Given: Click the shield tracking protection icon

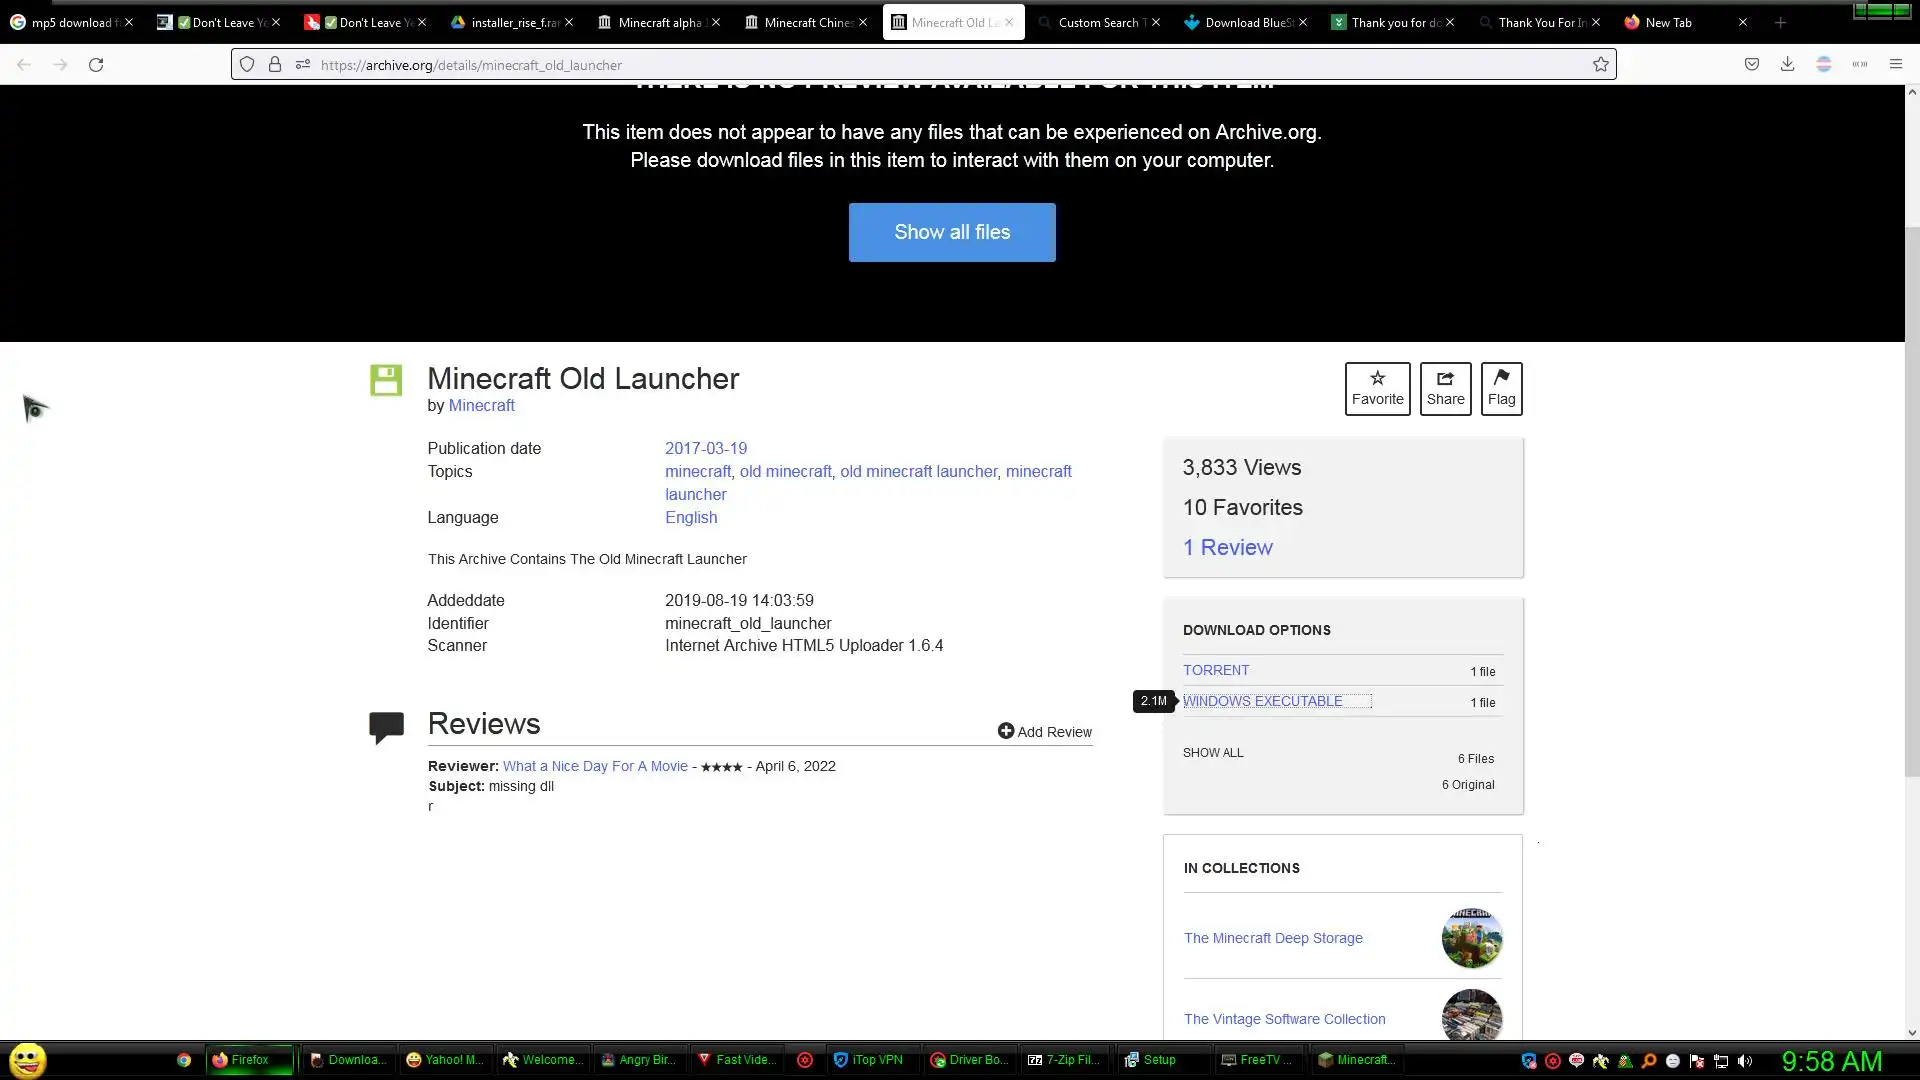Looking at the screenshot, I should [247, 65].
